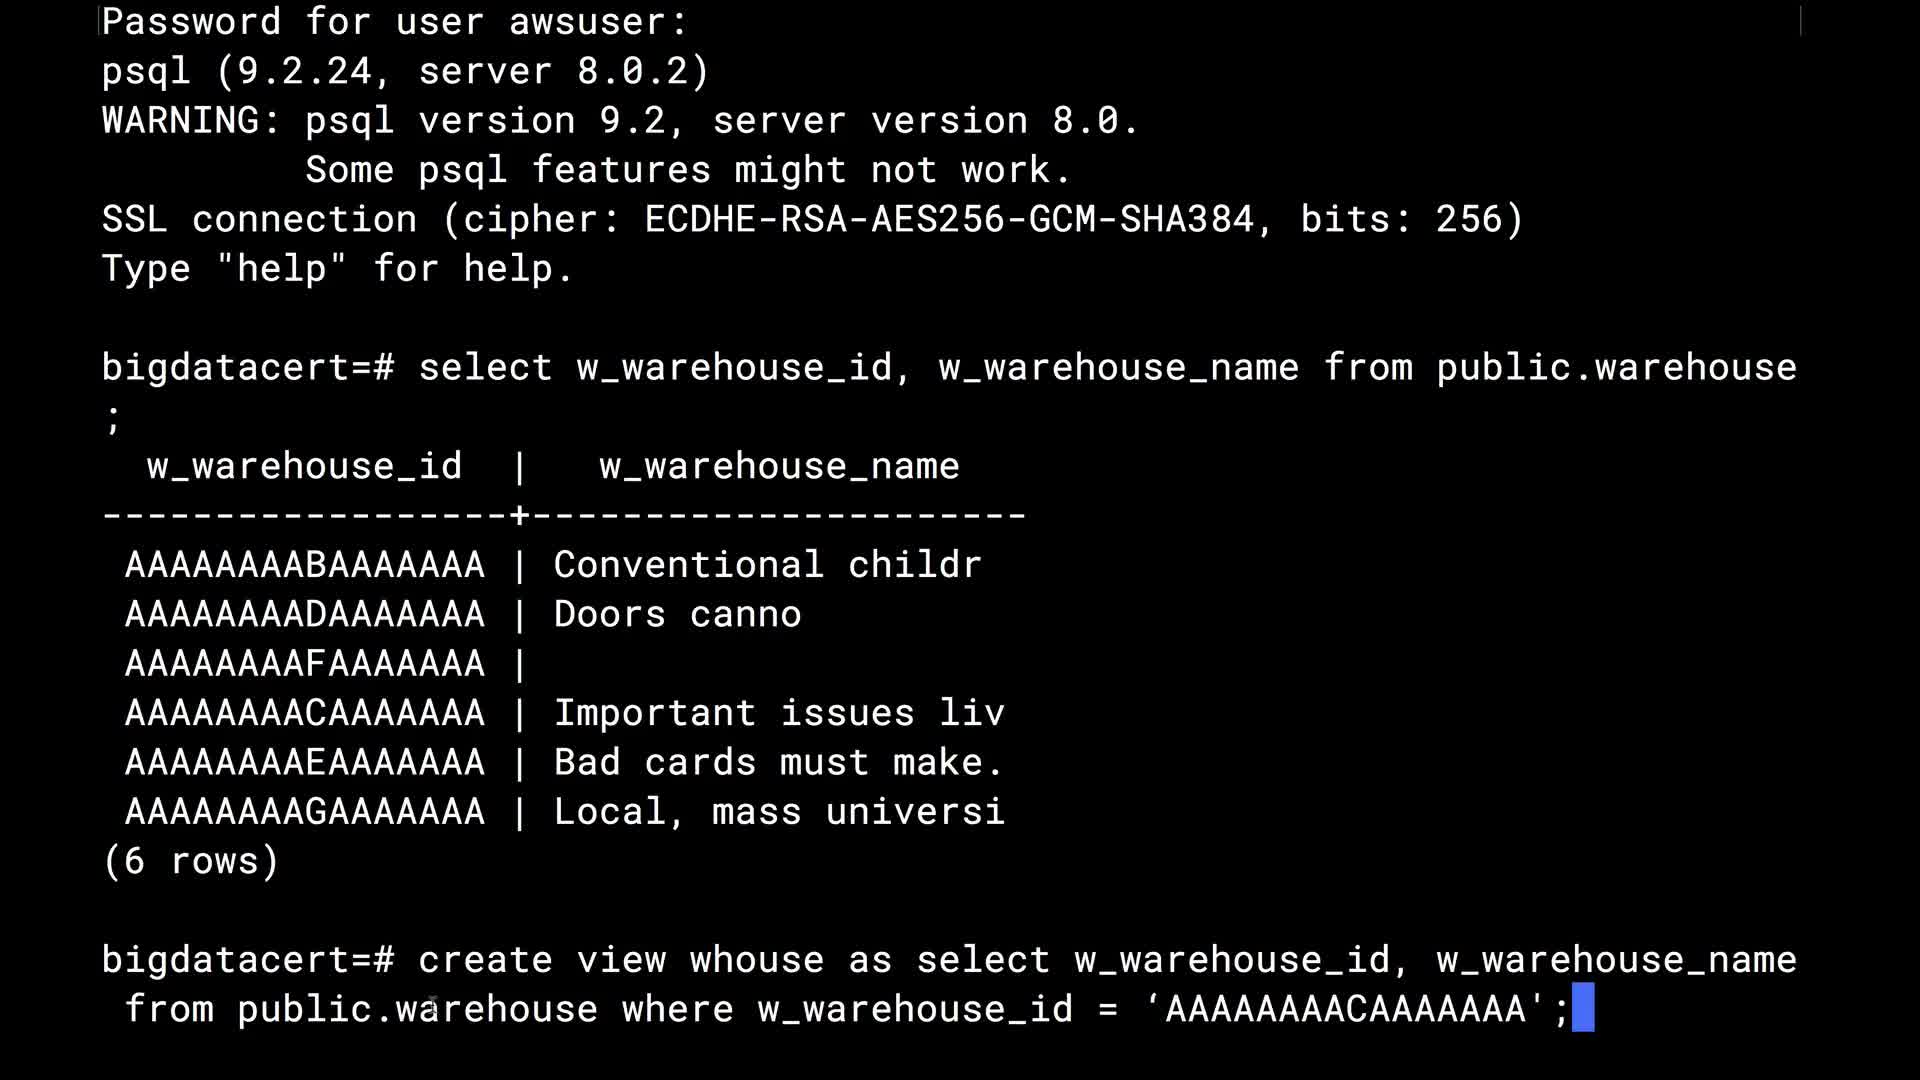Screen dimensions: 1920x1080
Task: Select the AAAAAAAADAAAAAAA warehouse ID row
Action: (x=305, y=614)
